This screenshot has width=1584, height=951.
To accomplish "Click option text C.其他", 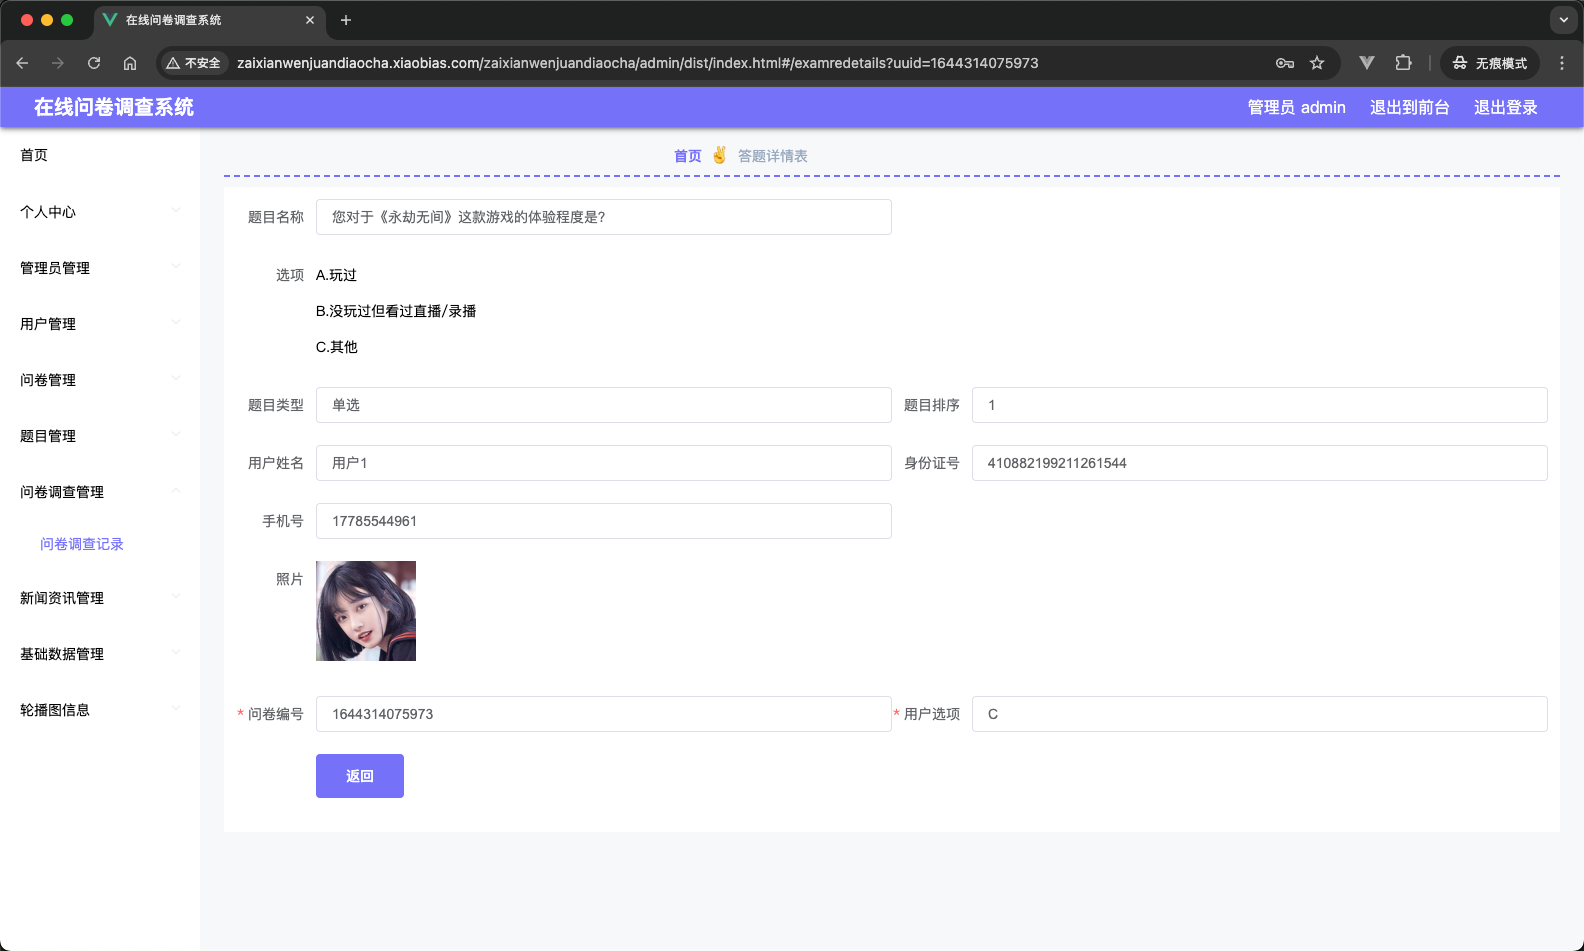I will click(x=337, y=347).
